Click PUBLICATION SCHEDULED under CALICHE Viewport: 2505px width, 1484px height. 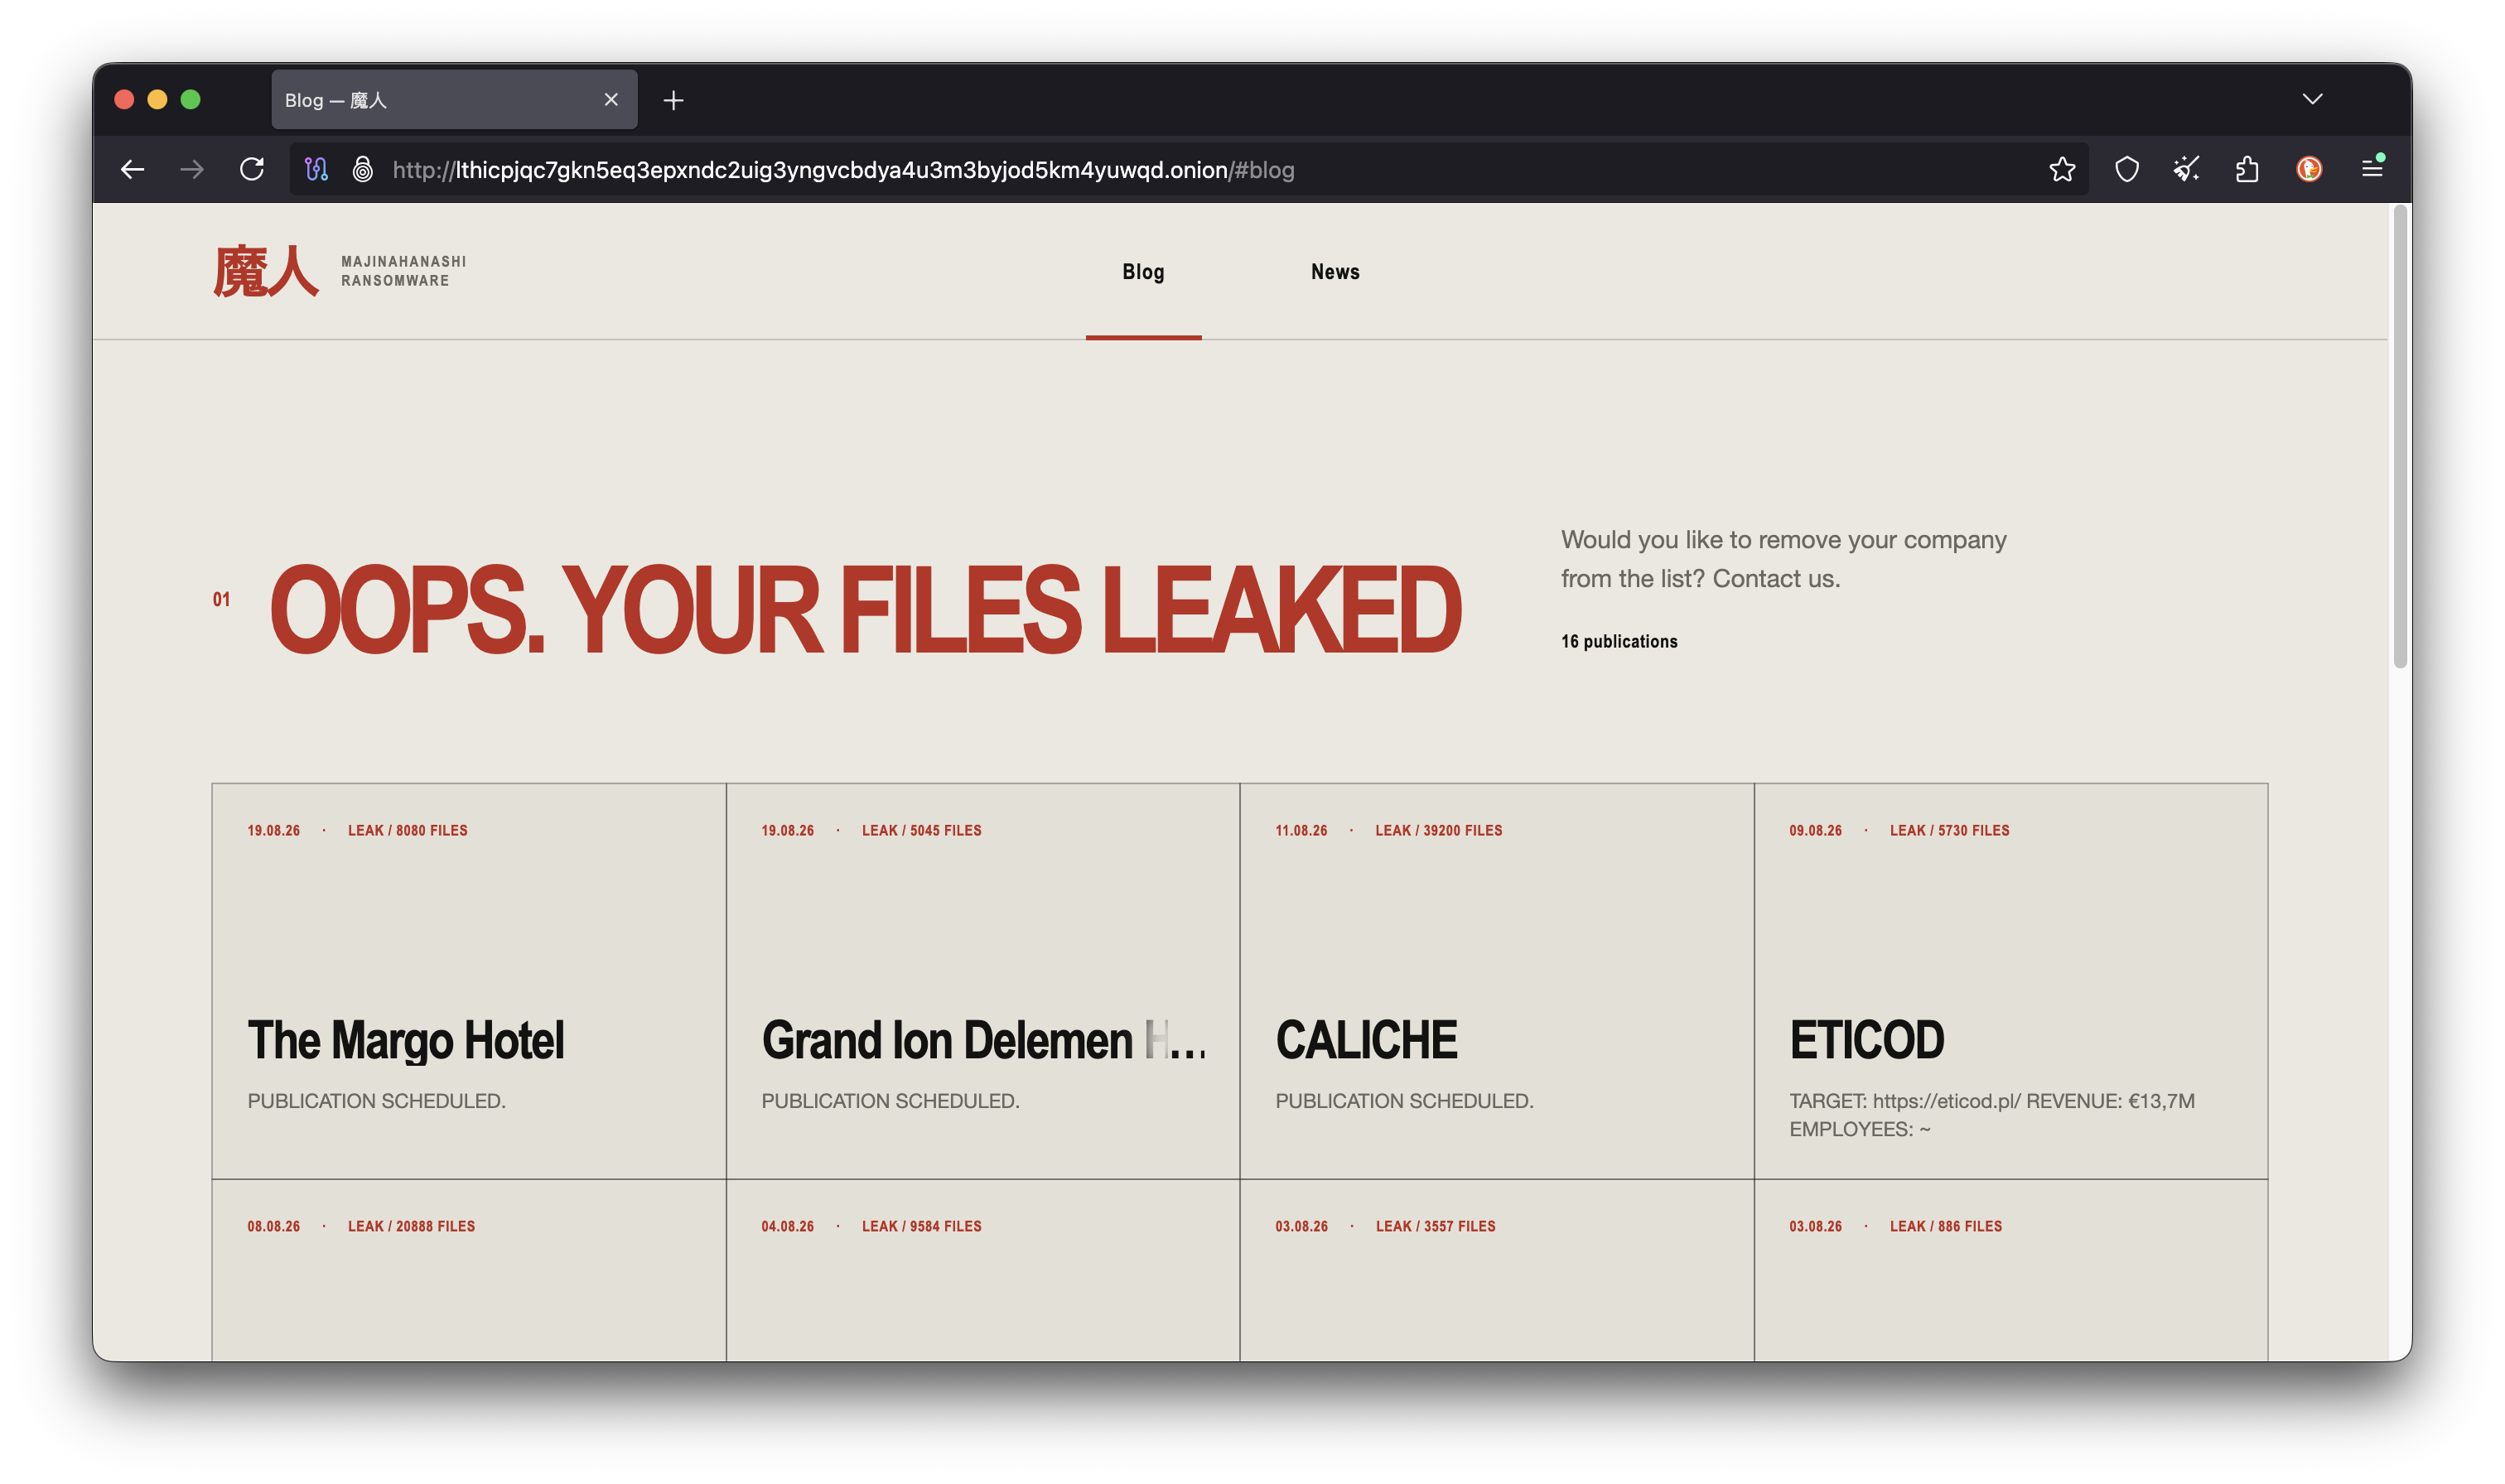coord(1404,1101)
